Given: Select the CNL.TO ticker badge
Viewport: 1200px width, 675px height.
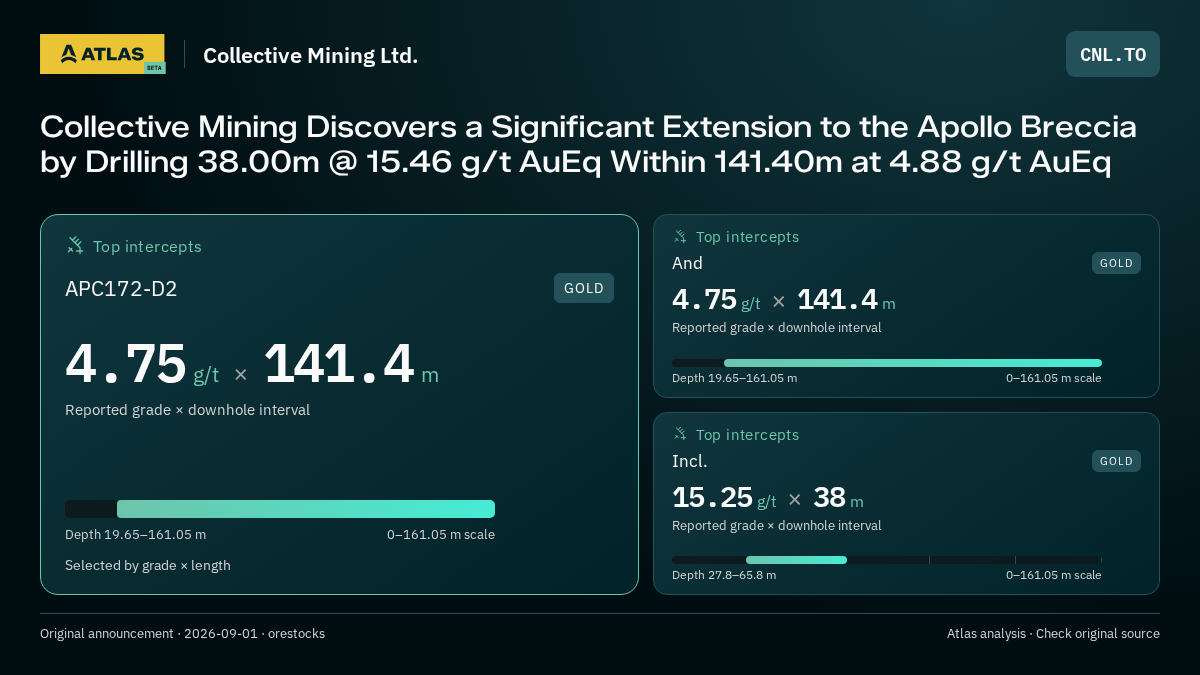Looking at the screenshot, I should (1113, 54).
